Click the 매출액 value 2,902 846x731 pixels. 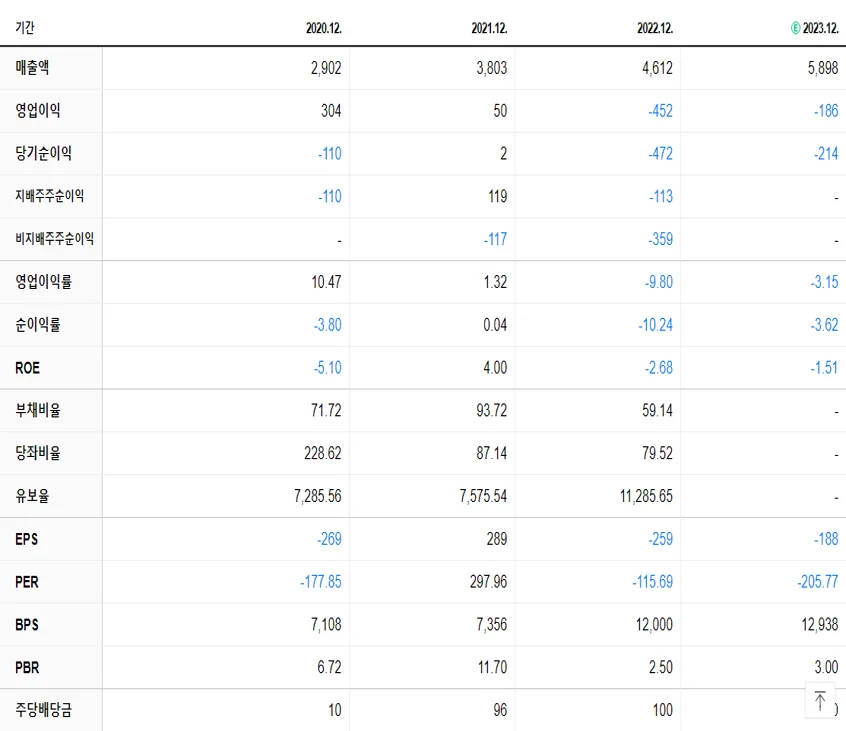click(x=326, y=68)
